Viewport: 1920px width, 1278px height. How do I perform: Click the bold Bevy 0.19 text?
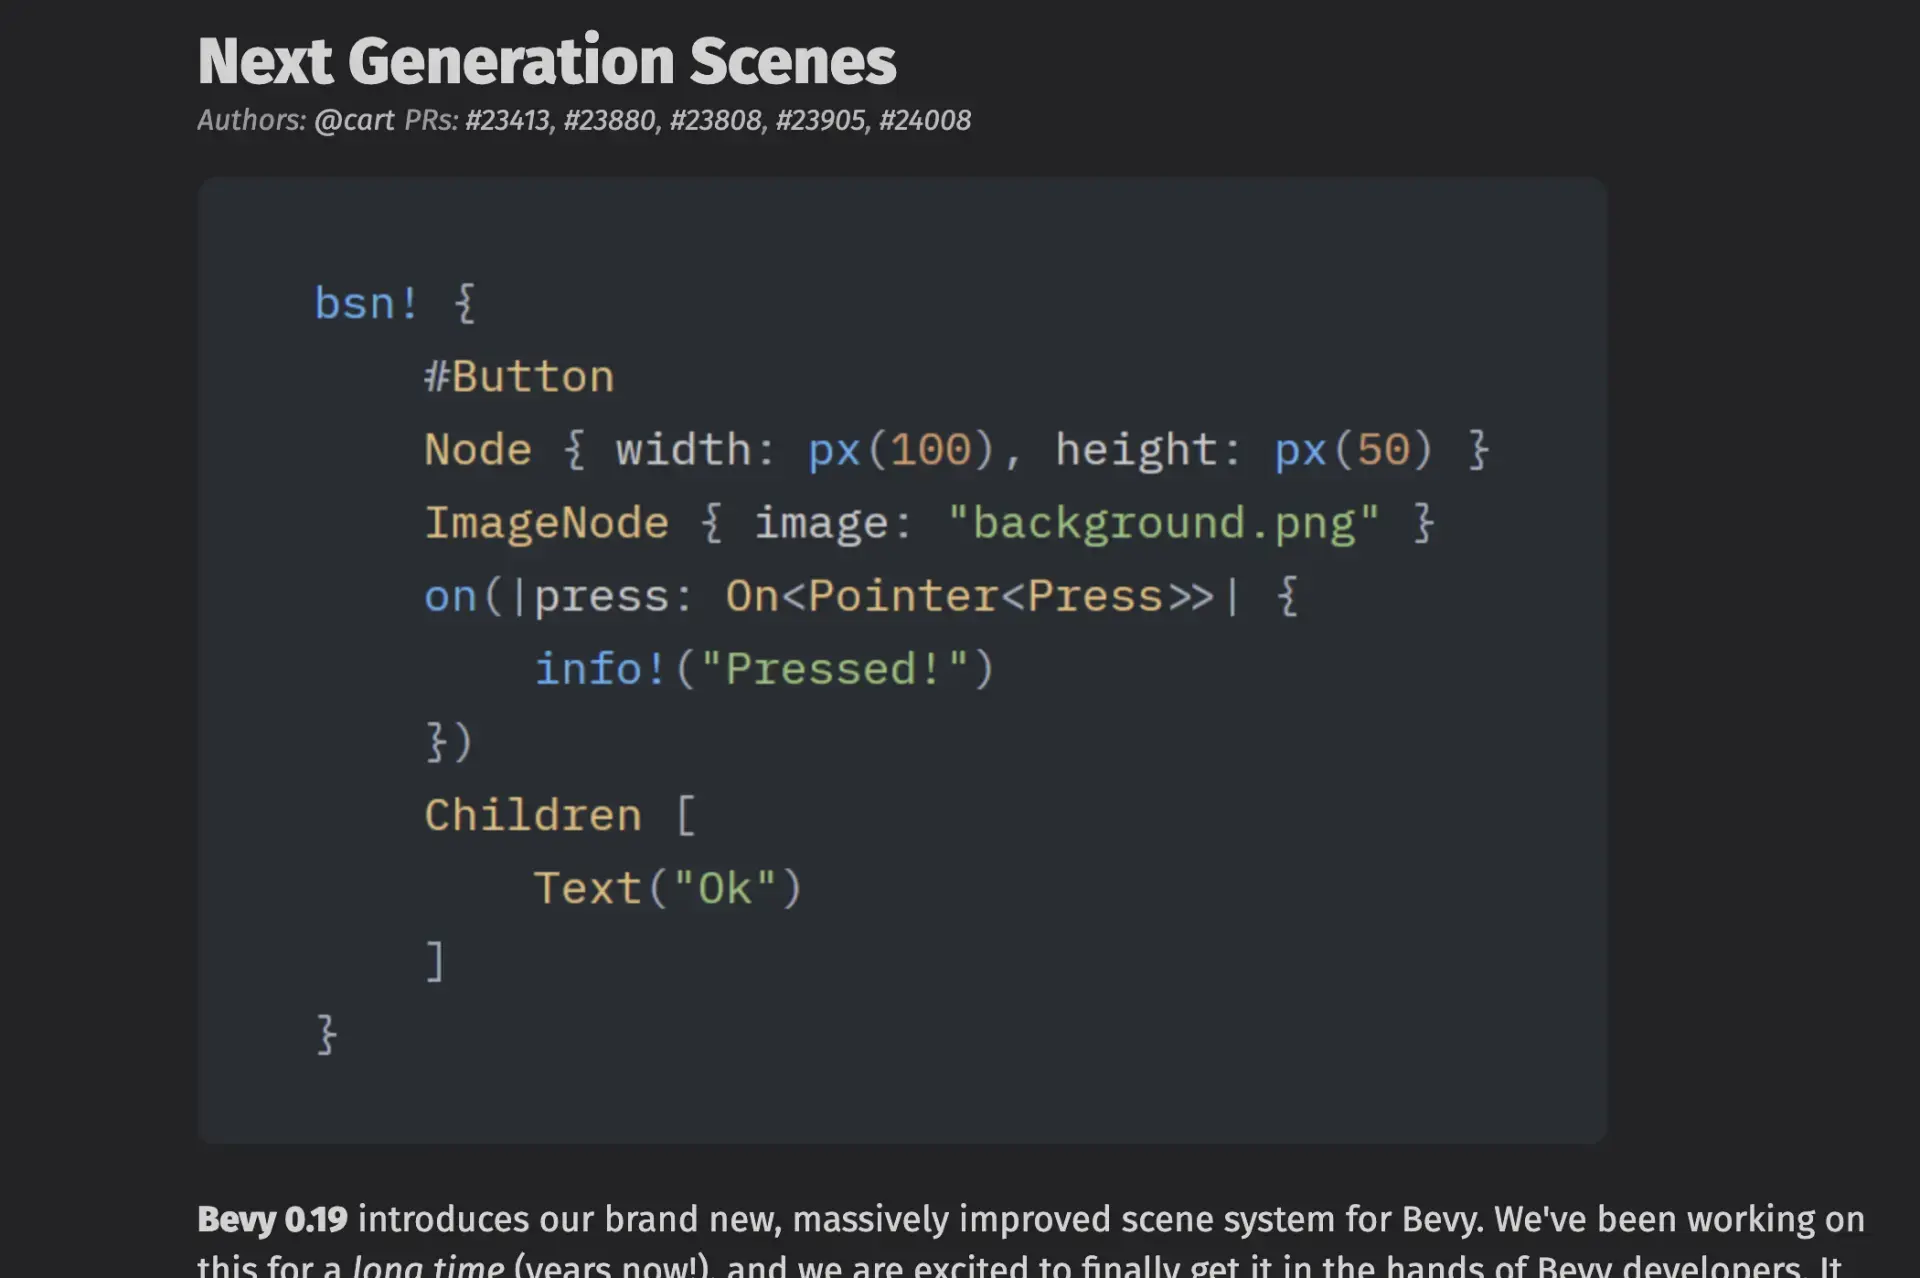click(272, 1219)
